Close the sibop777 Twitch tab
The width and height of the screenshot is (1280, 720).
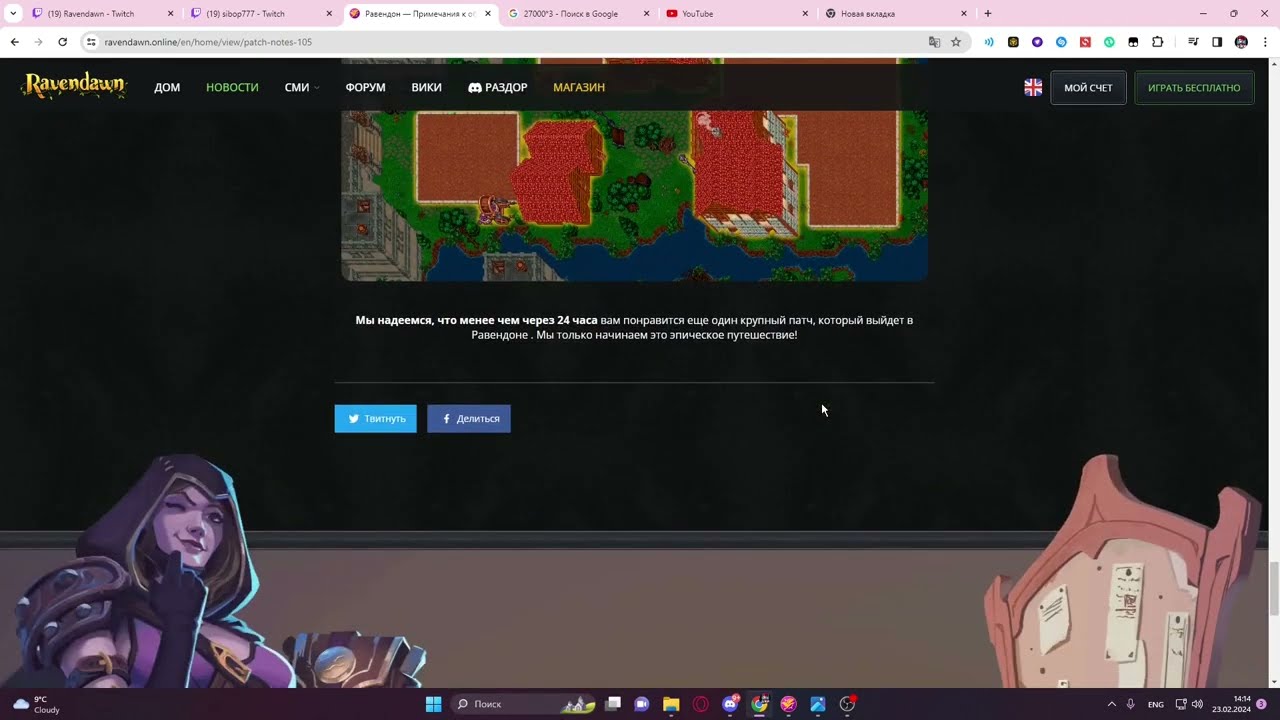329,14
